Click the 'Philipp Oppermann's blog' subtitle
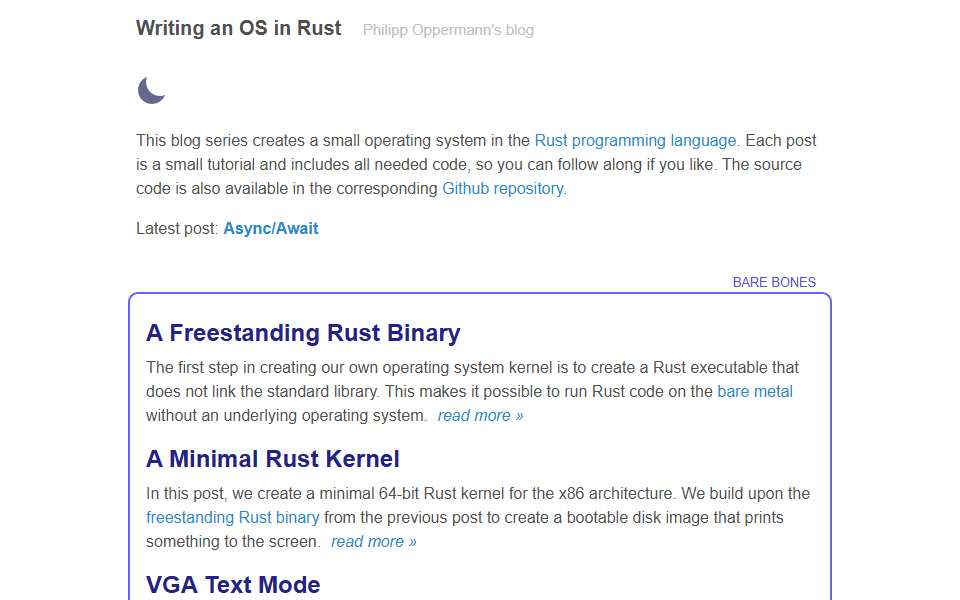Image resolution: width=960 pixels, height=600 pixels. (448, 30)
